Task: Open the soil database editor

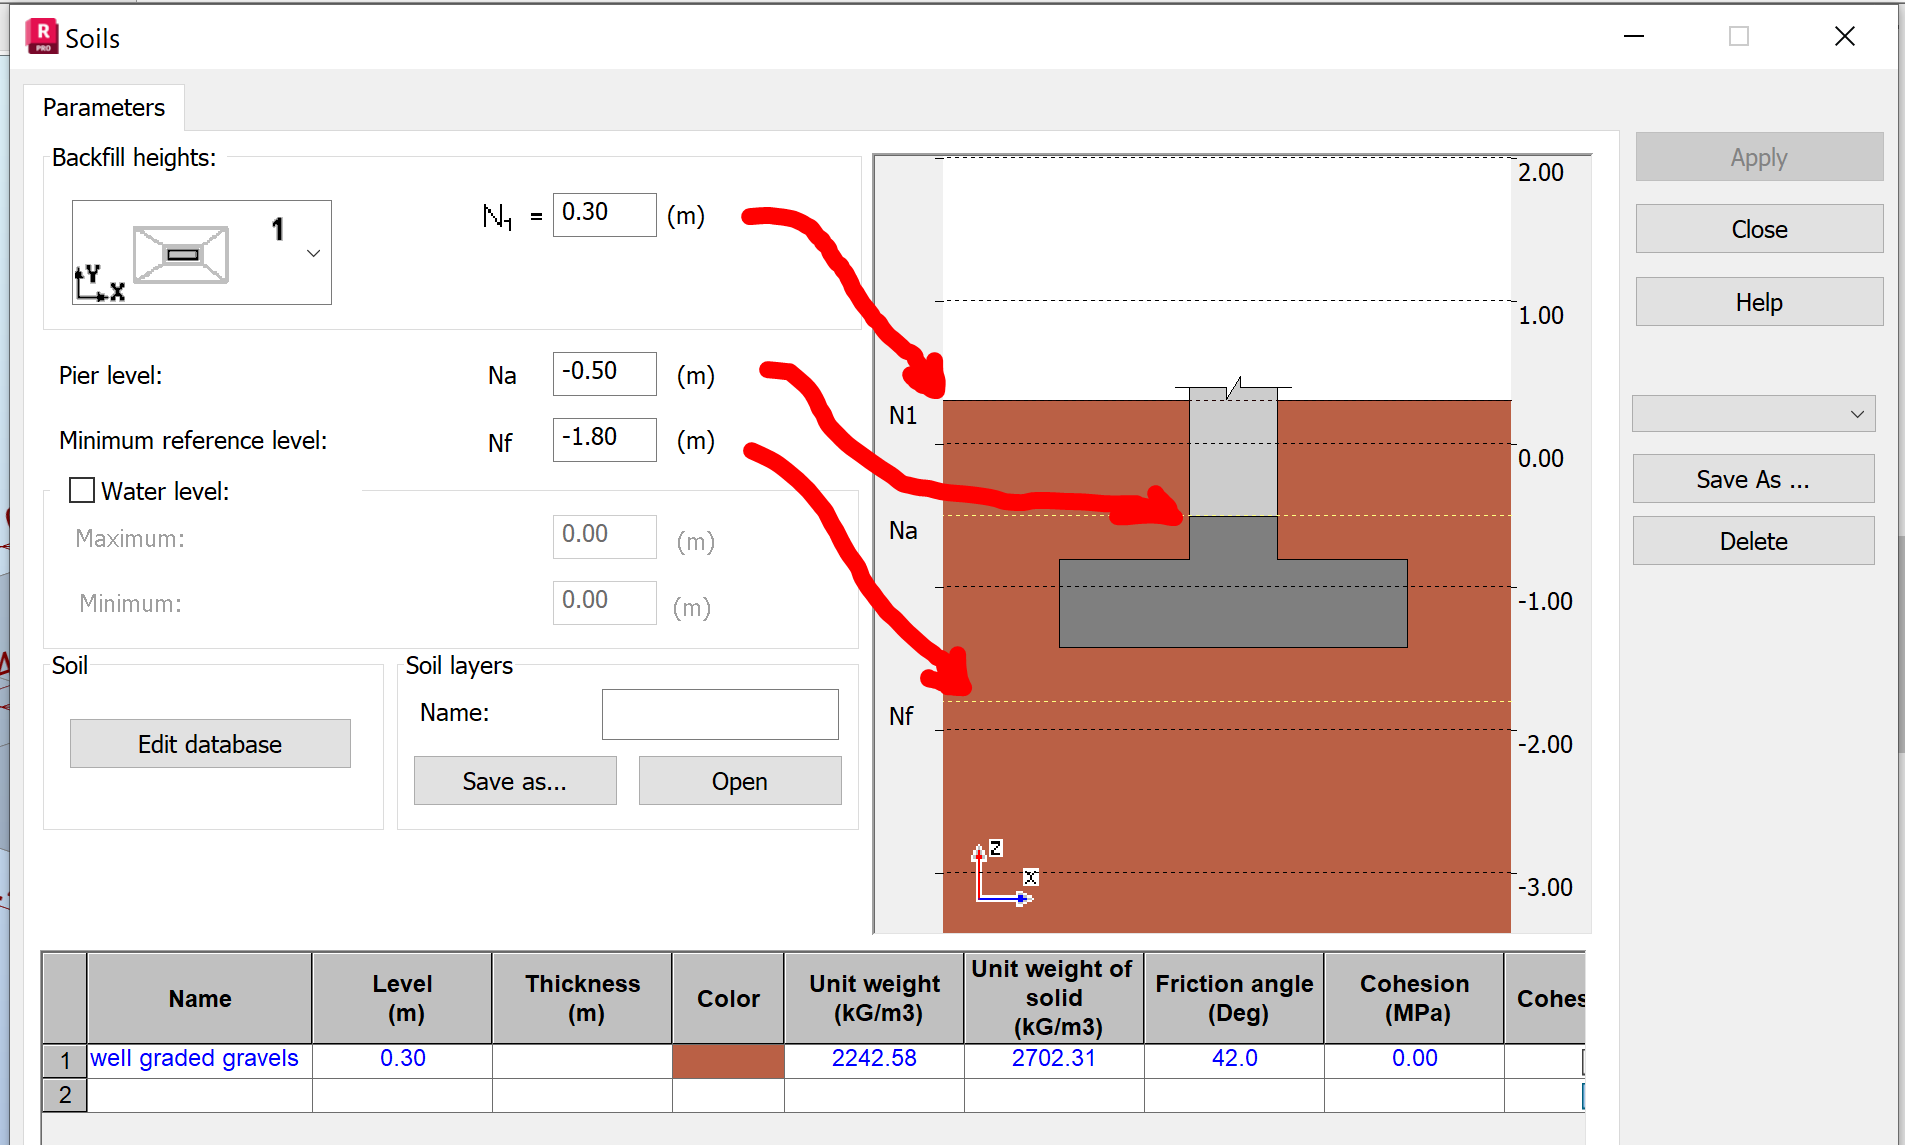Action: (209, 743)
